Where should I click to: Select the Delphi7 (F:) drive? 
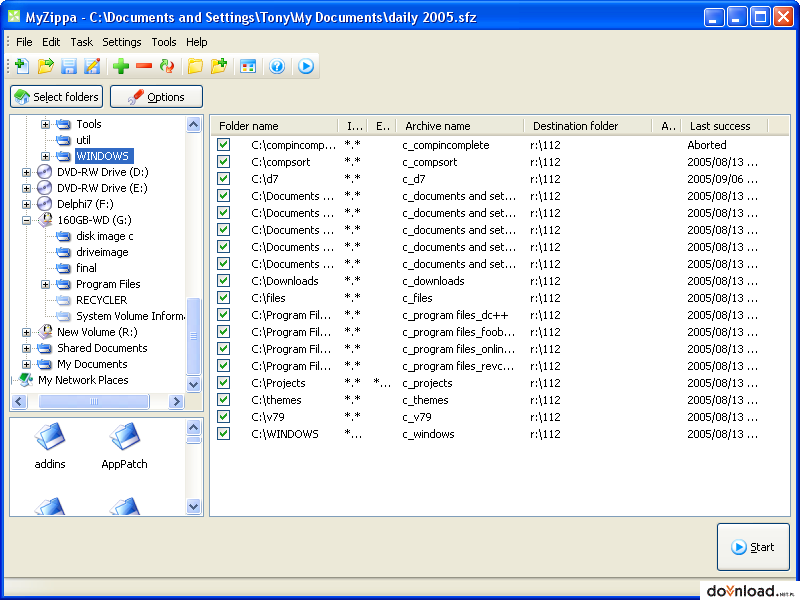(85, 204)
